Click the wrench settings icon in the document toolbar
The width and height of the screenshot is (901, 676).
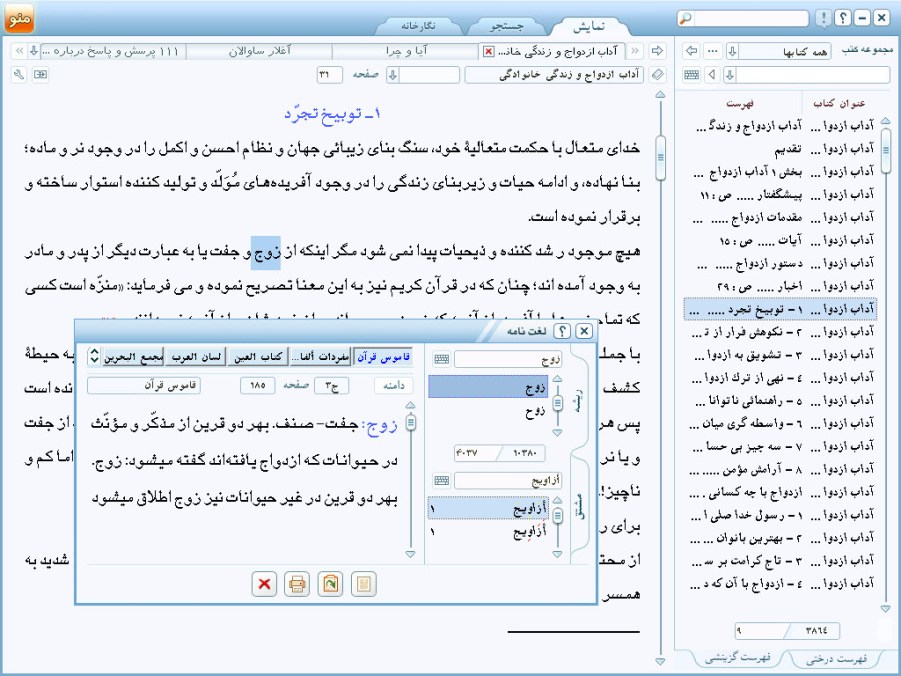pos(19,75)
